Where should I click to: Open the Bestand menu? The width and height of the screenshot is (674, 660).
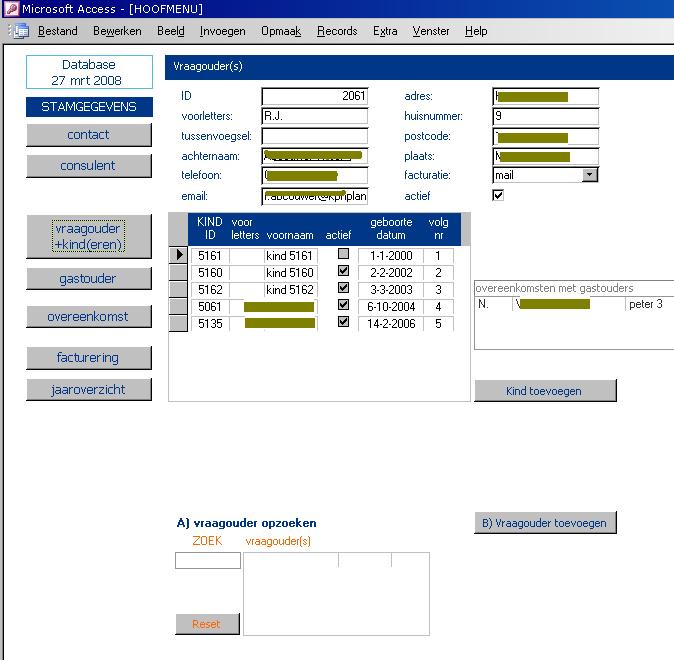point(57,31)
